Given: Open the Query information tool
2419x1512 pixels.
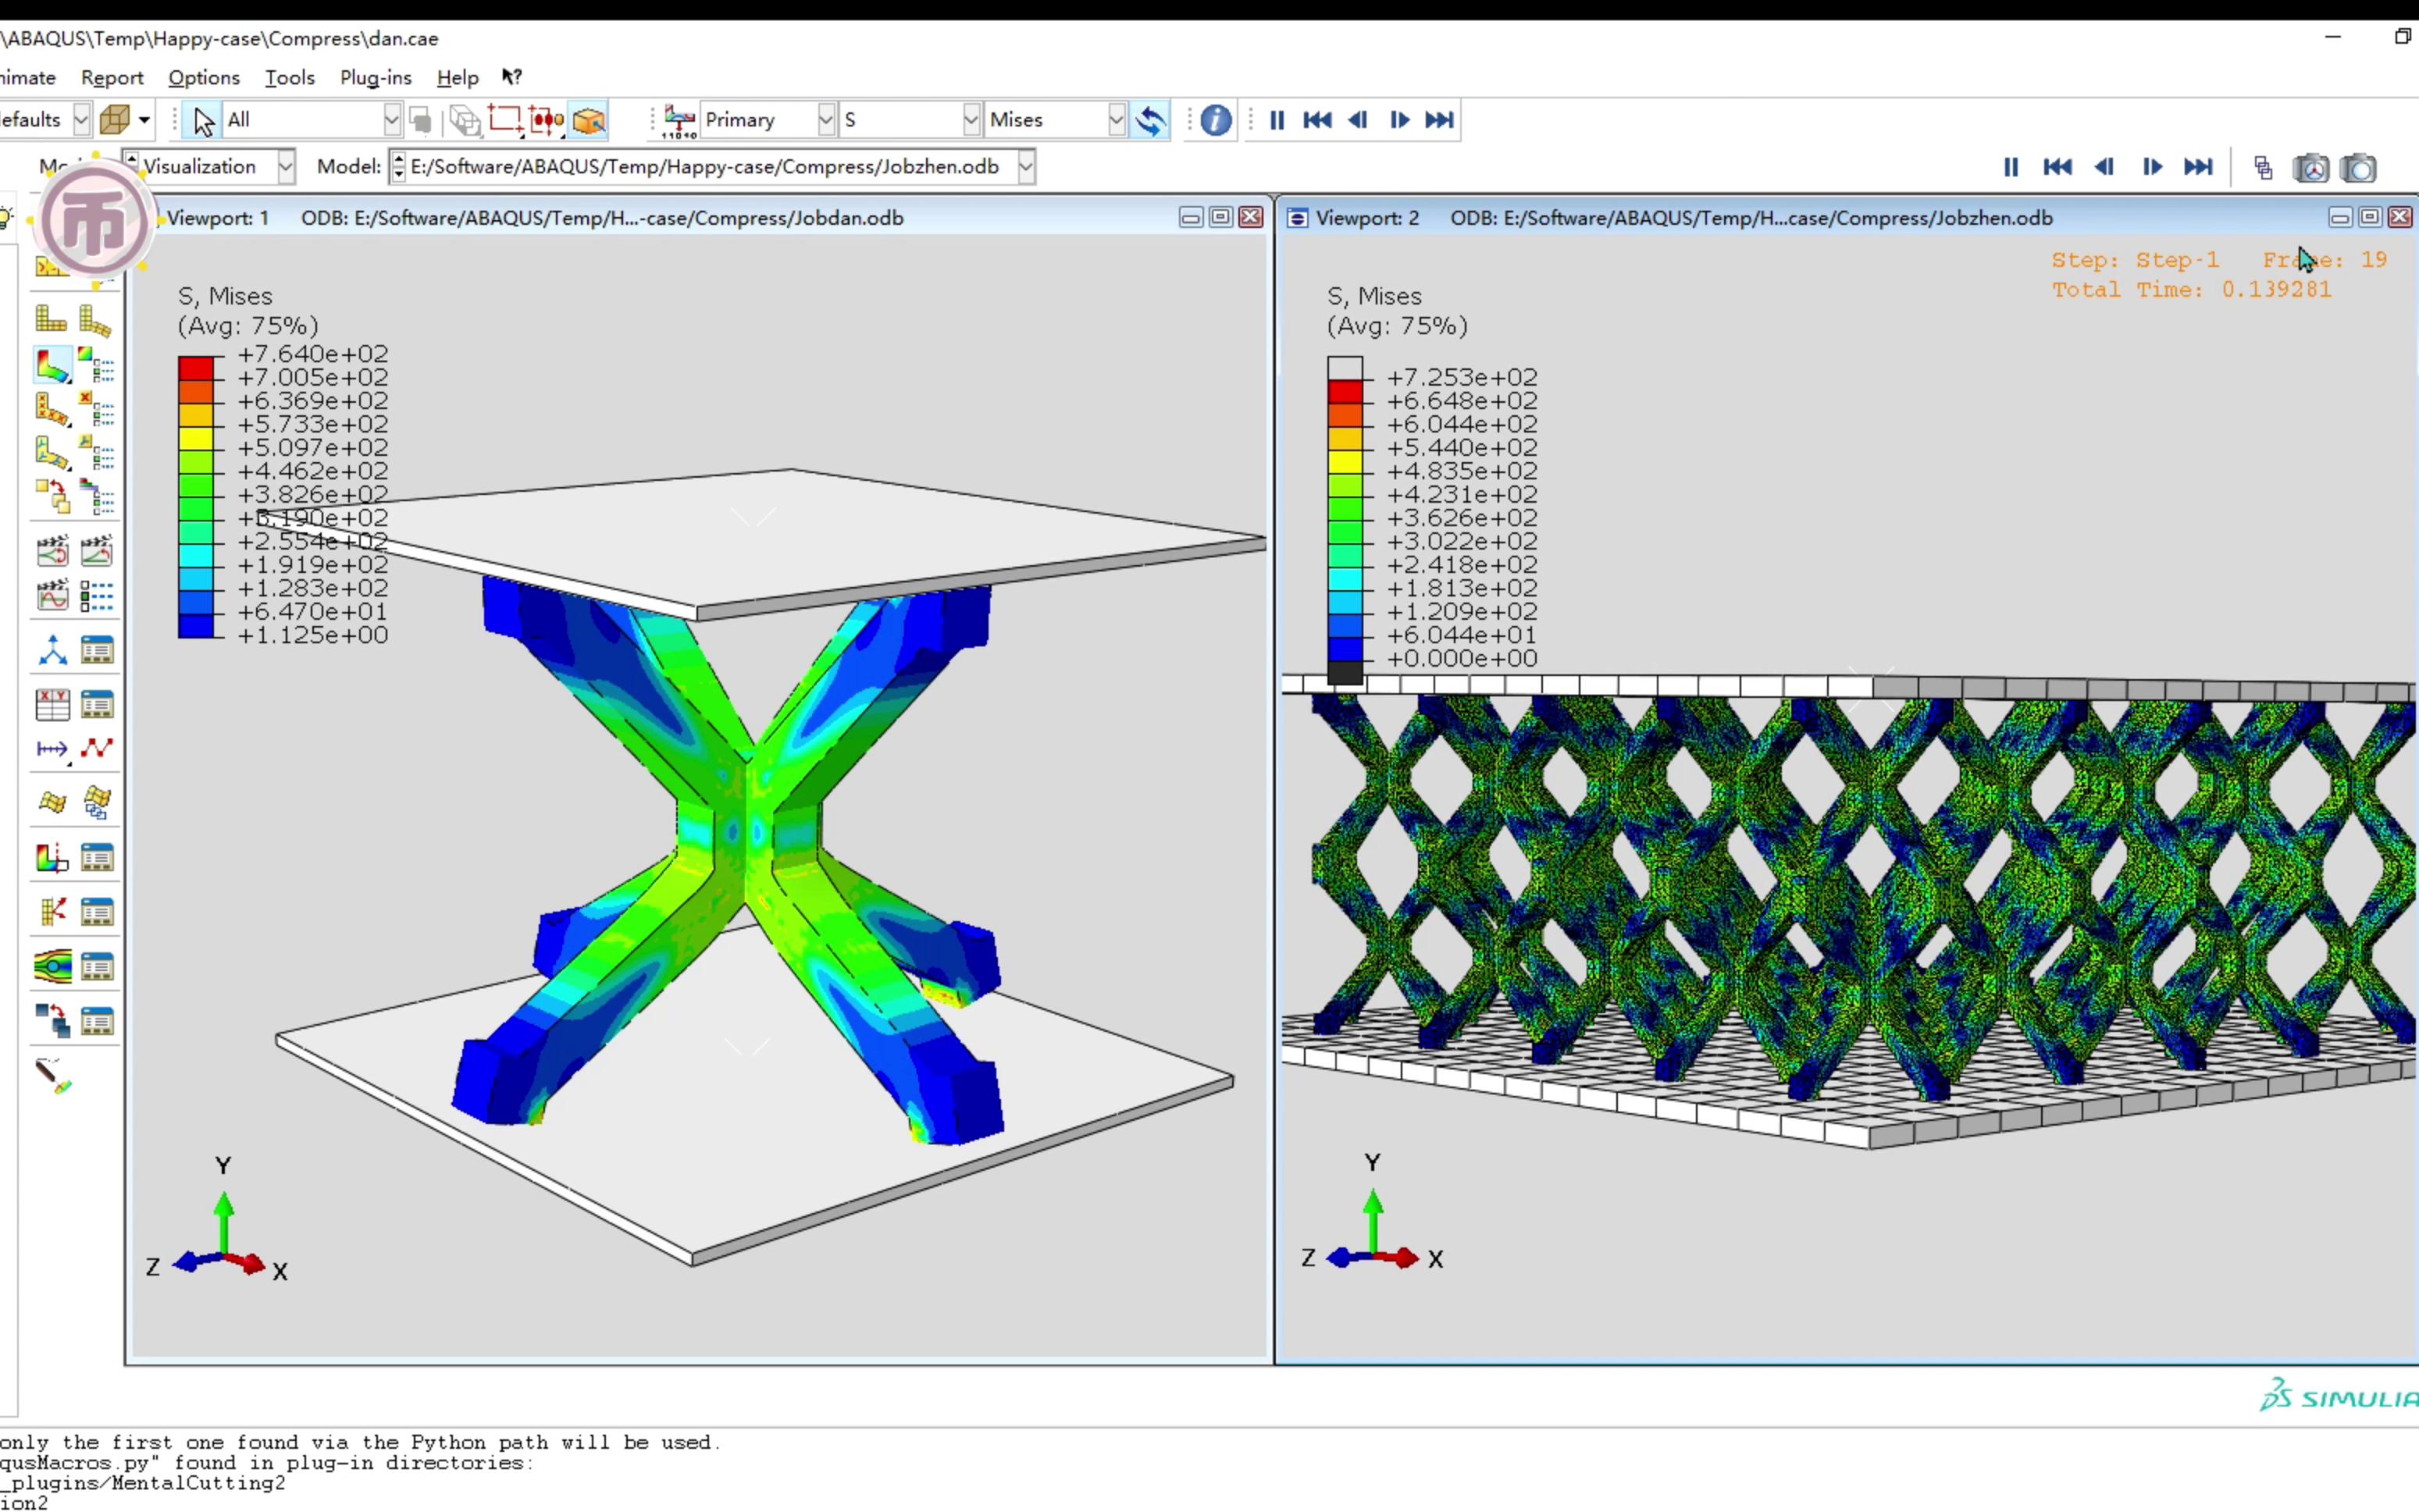Looking at the screenshot, I should tap(1215, 120).
